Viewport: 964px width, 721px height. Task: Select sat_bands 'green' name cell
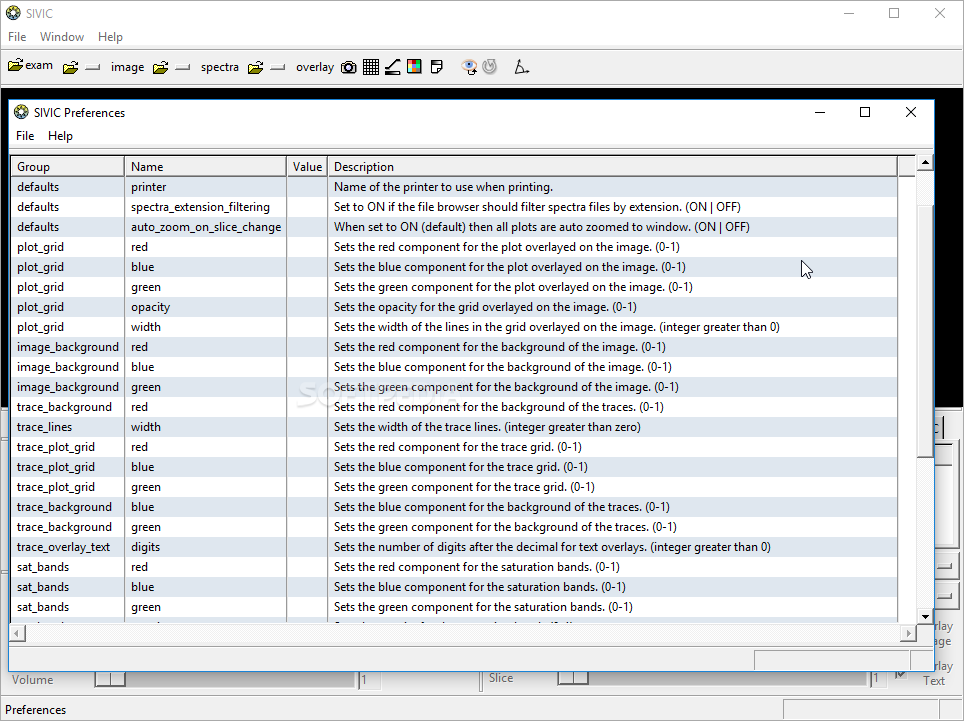pyautogui.click(x=205, y=607)
